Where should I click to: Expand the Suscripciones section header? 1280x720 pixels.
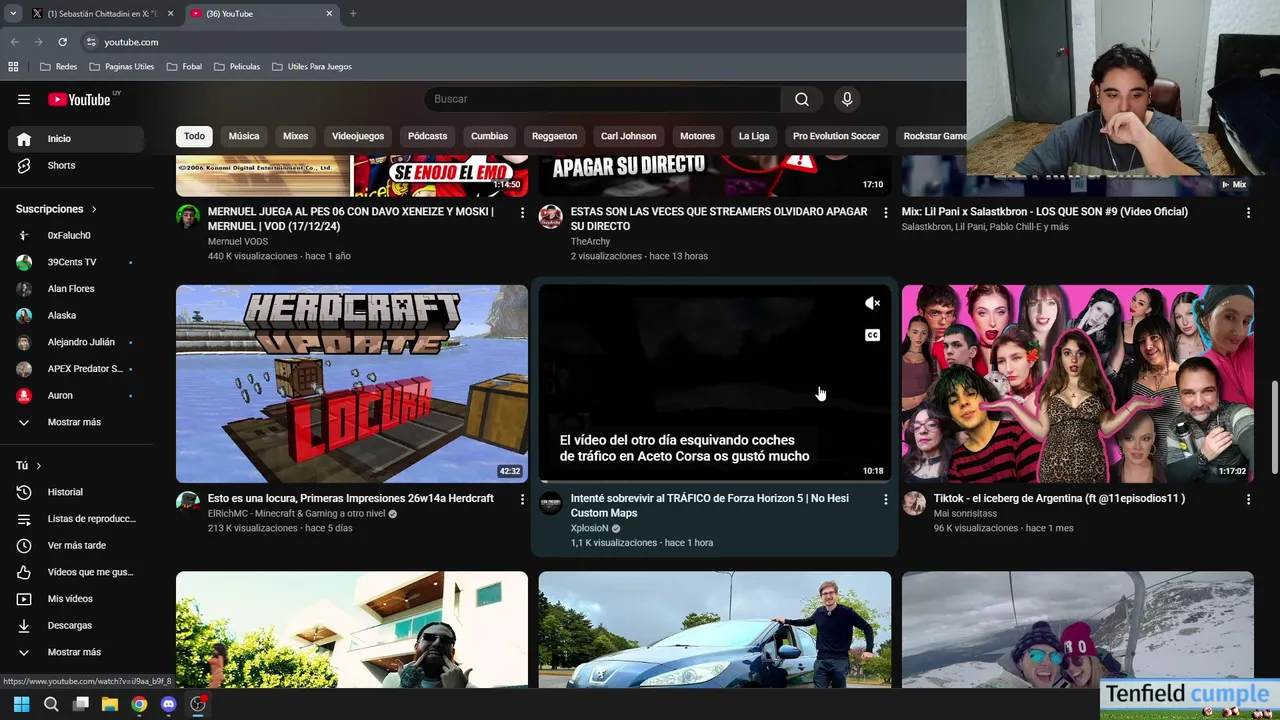pyautogui.click(x=56, y=209)
